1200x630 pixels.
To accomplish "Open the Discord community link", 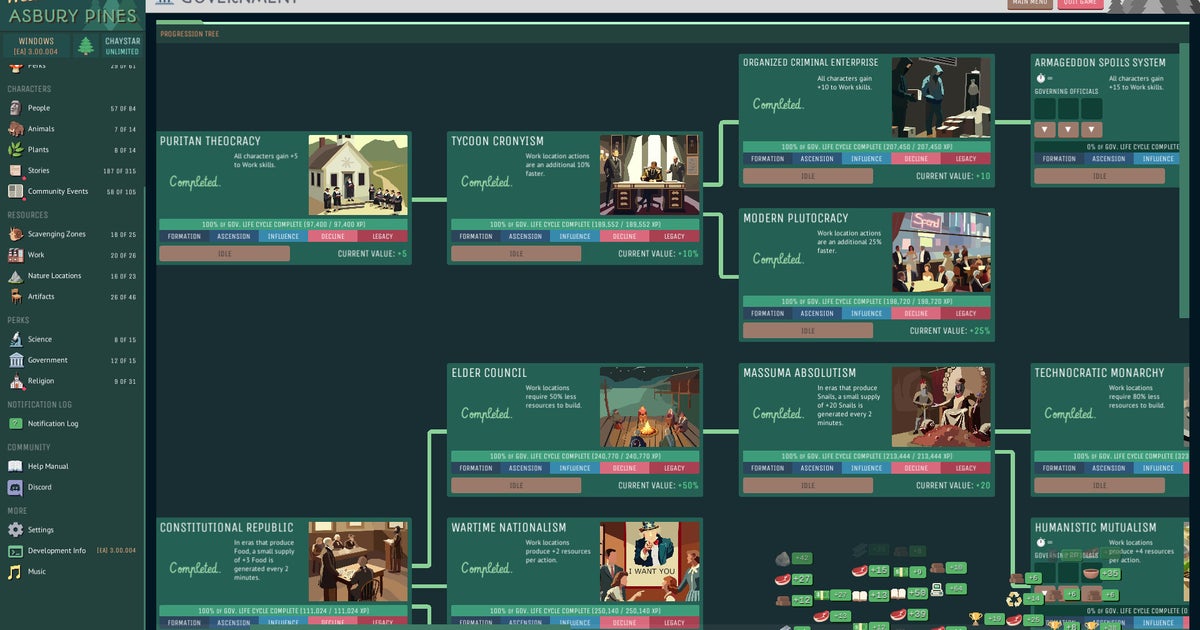I will click(x=39, y=487).
